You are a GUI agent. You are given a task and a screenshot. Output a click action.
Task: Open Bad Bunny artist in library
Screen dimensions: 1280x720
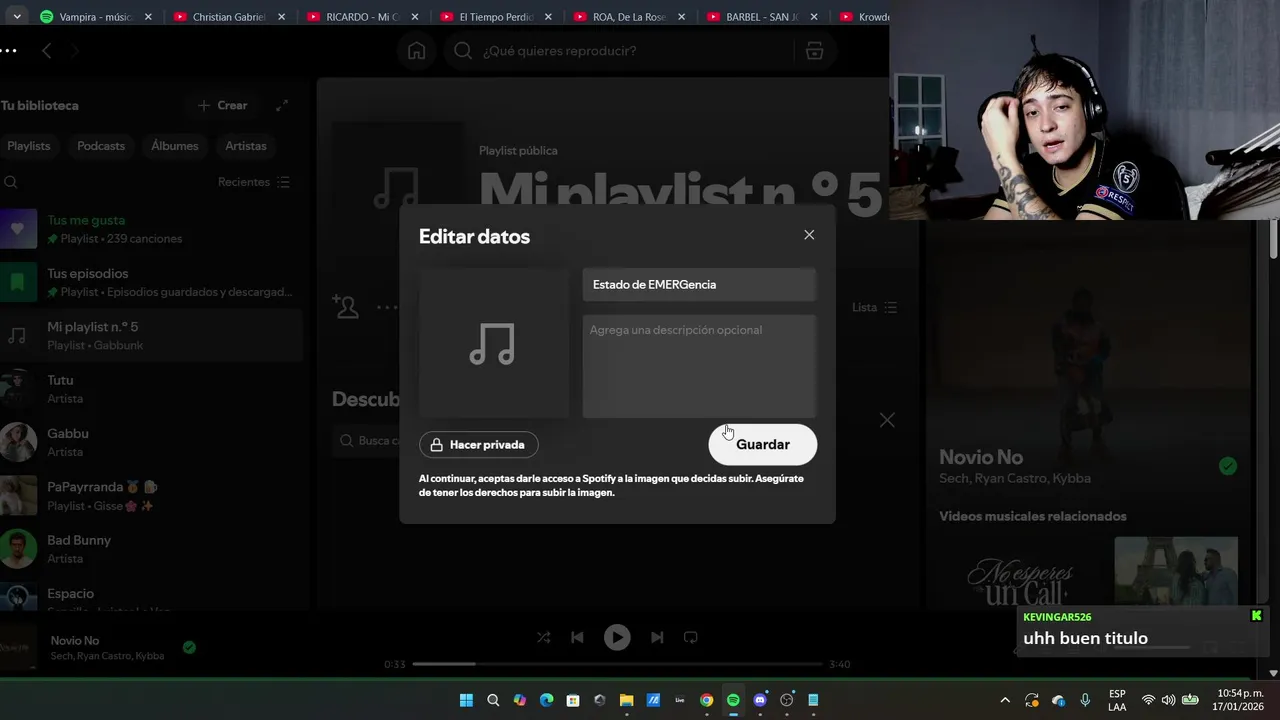(150, 549)
